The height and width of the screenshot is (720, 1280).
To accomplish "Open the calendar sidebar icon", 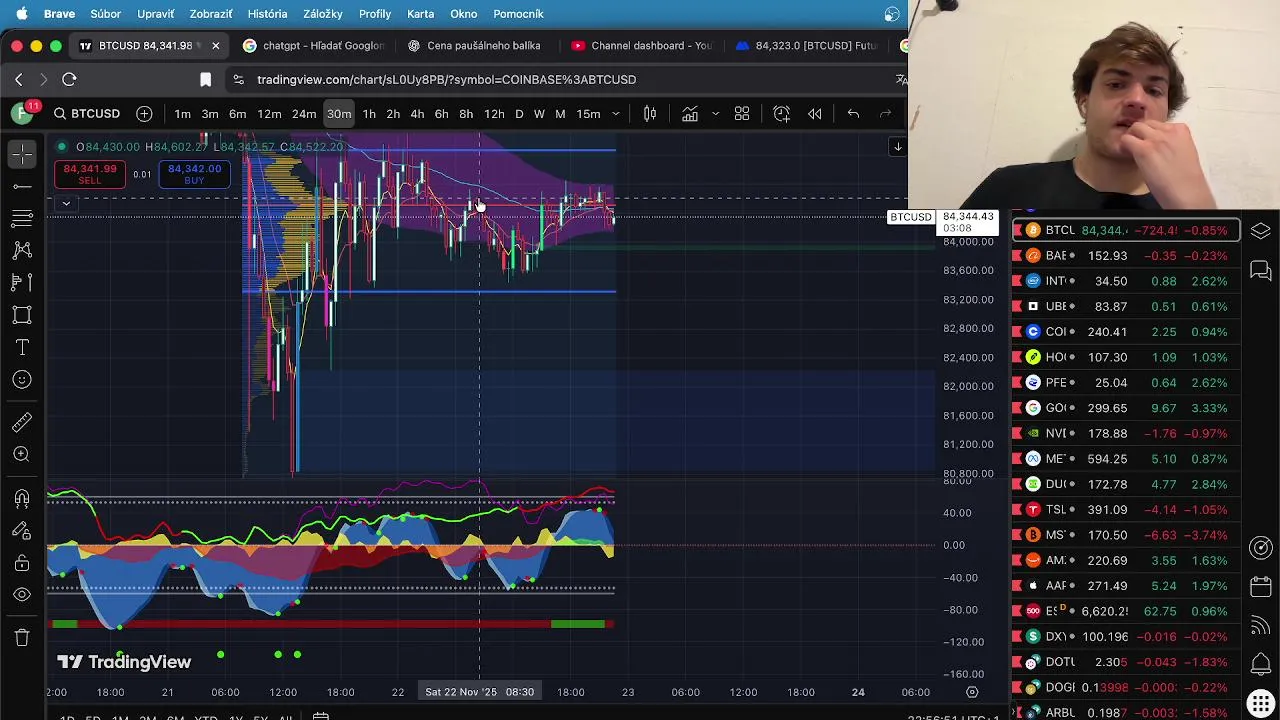I will tap(1260, 587).
